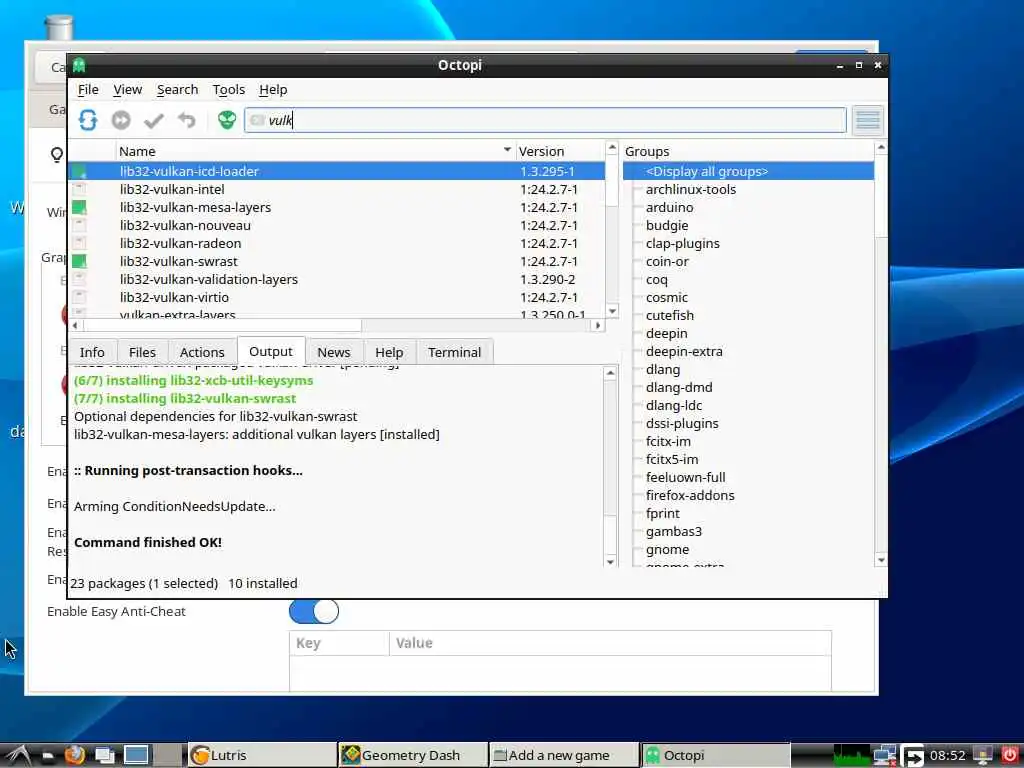Click the red power shutdown tray icon

coord(1010,756)
